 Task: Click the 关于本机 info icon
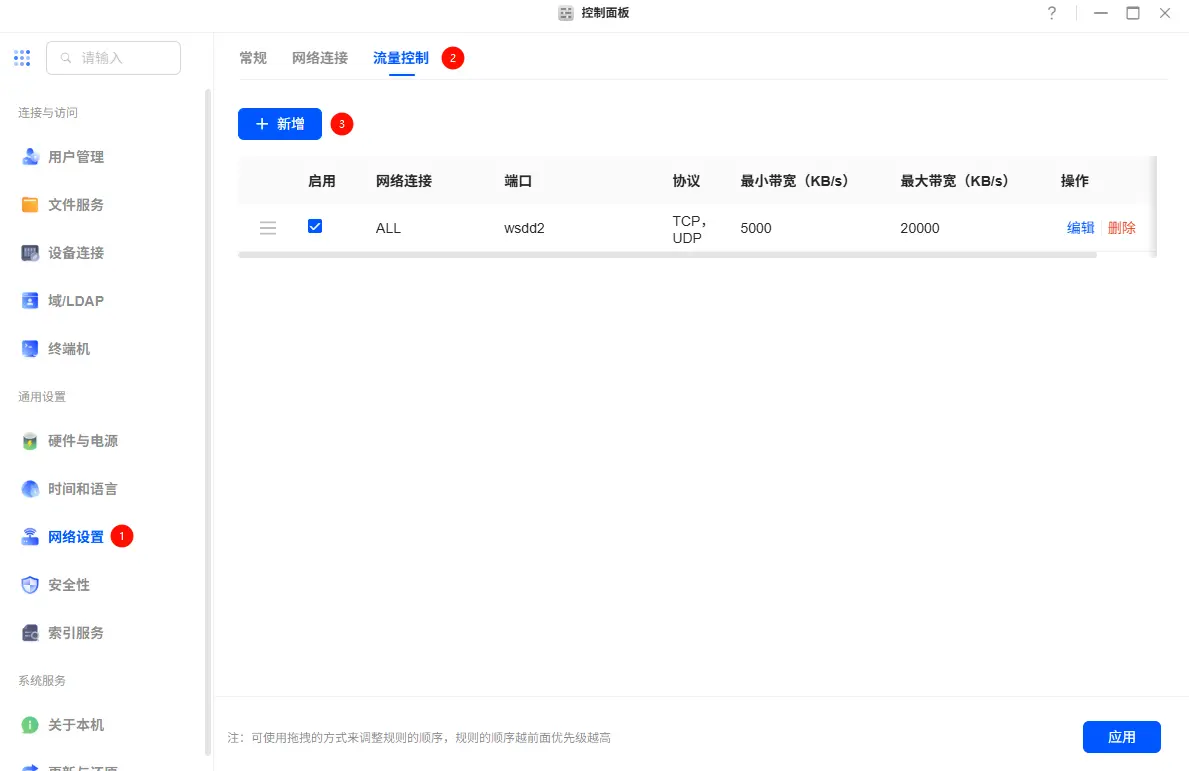(x=30, y=725)
